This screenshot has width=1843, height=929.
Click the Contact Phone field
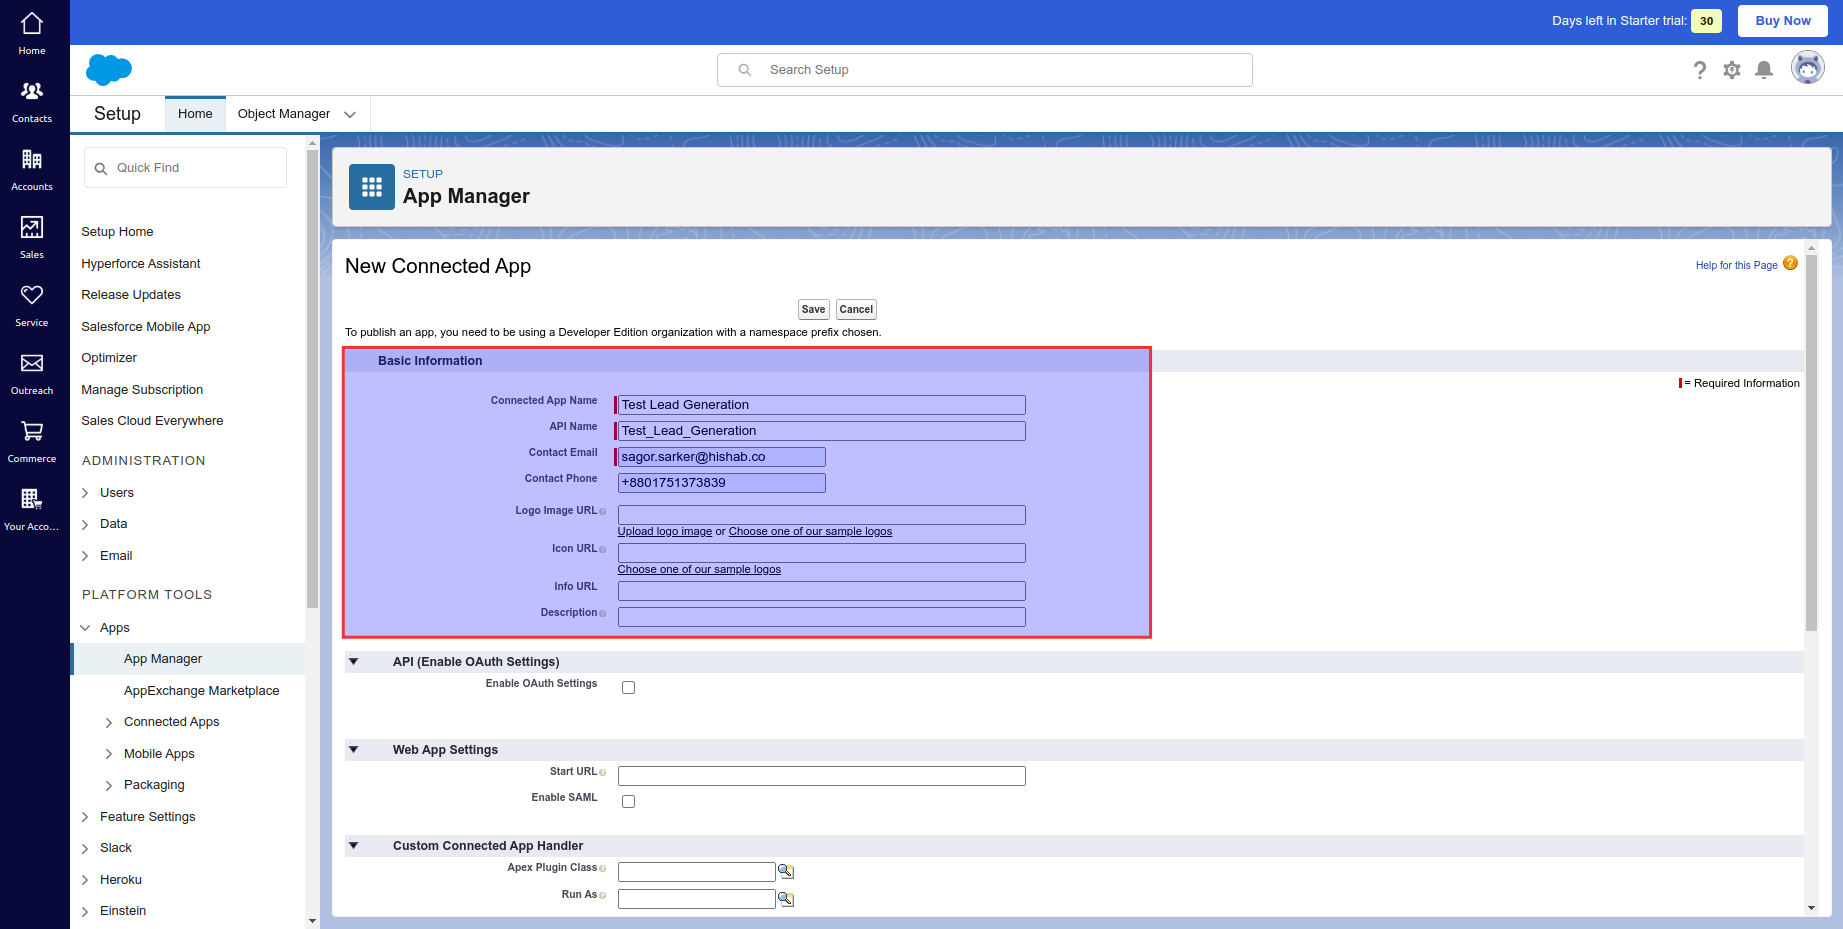pyautogui.click(x=722, y=483)
